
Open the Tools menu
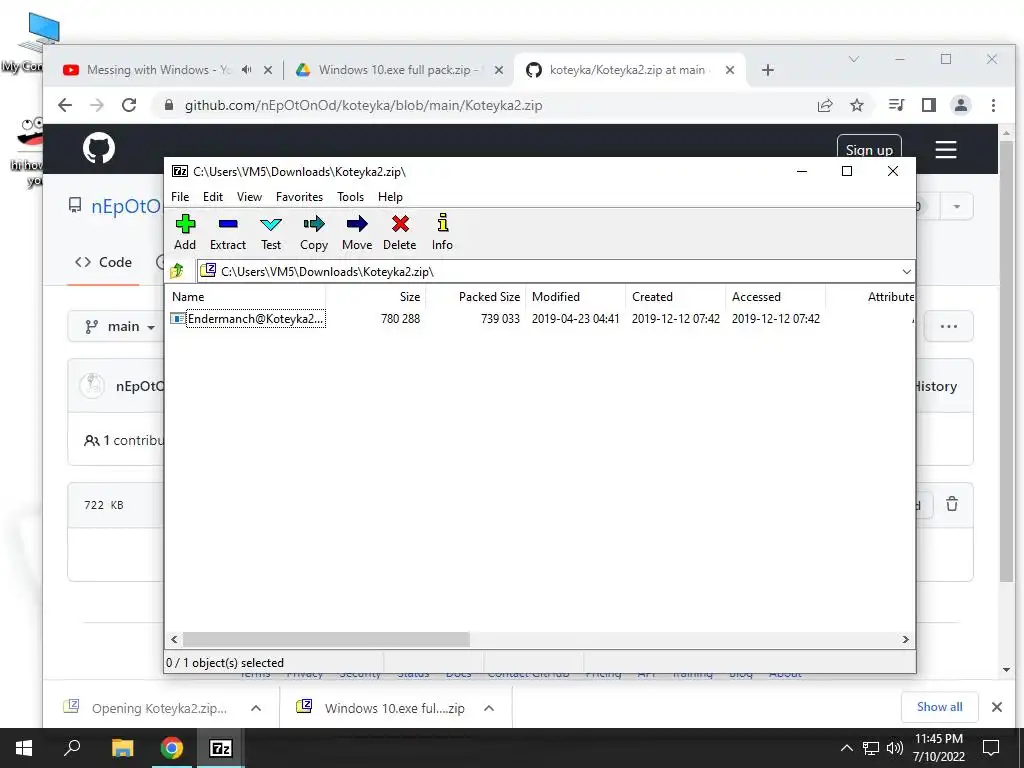click(x=350, y=197)
